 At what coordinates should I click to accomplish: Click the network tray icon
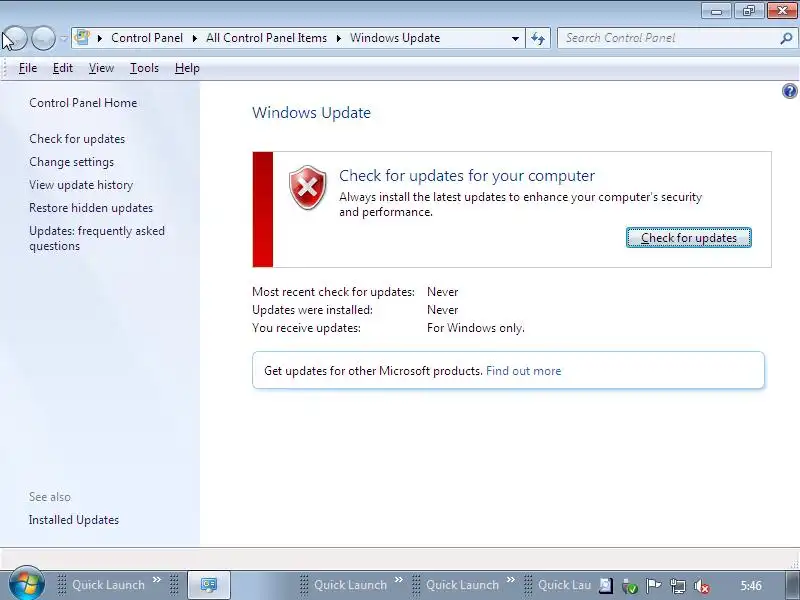[678, 586]
